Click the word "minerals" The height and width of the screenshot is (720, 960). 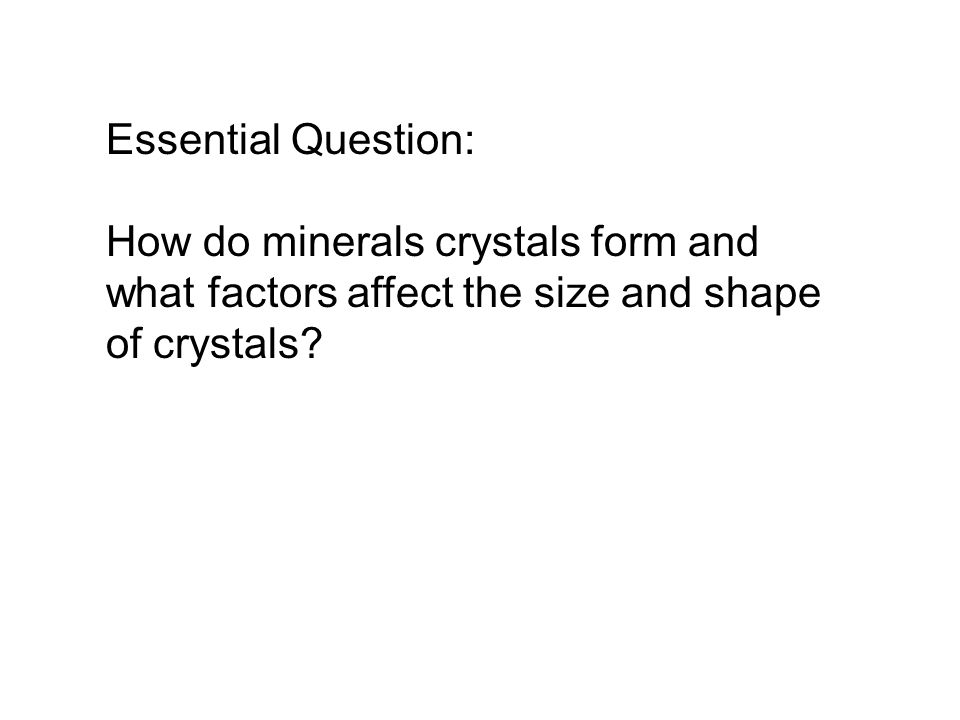point(343,242)
